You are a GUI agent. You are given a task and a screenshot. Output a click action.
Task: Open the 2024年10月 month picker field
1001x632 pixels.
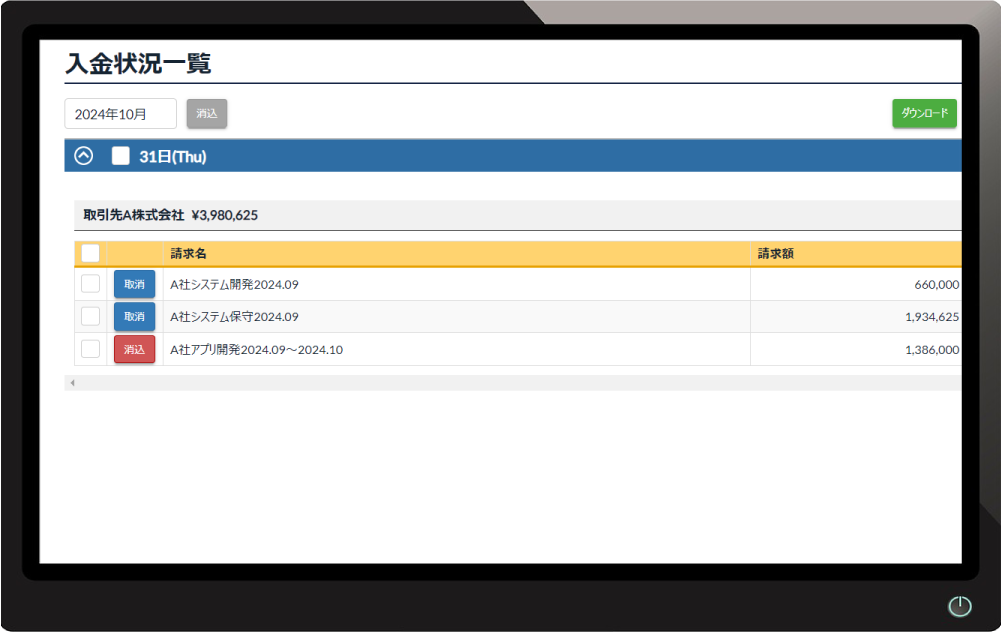pos(120,114)
